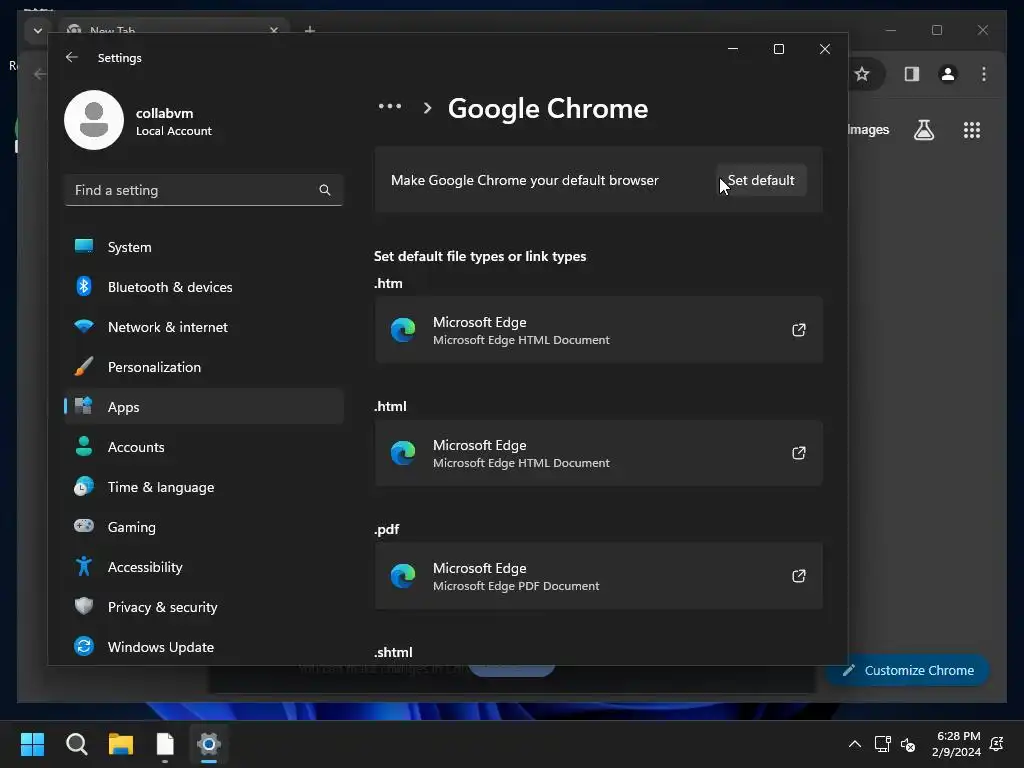Click the Microsoft Edge icon under .html
1024x768 pixels.
[x=403, y=453]
